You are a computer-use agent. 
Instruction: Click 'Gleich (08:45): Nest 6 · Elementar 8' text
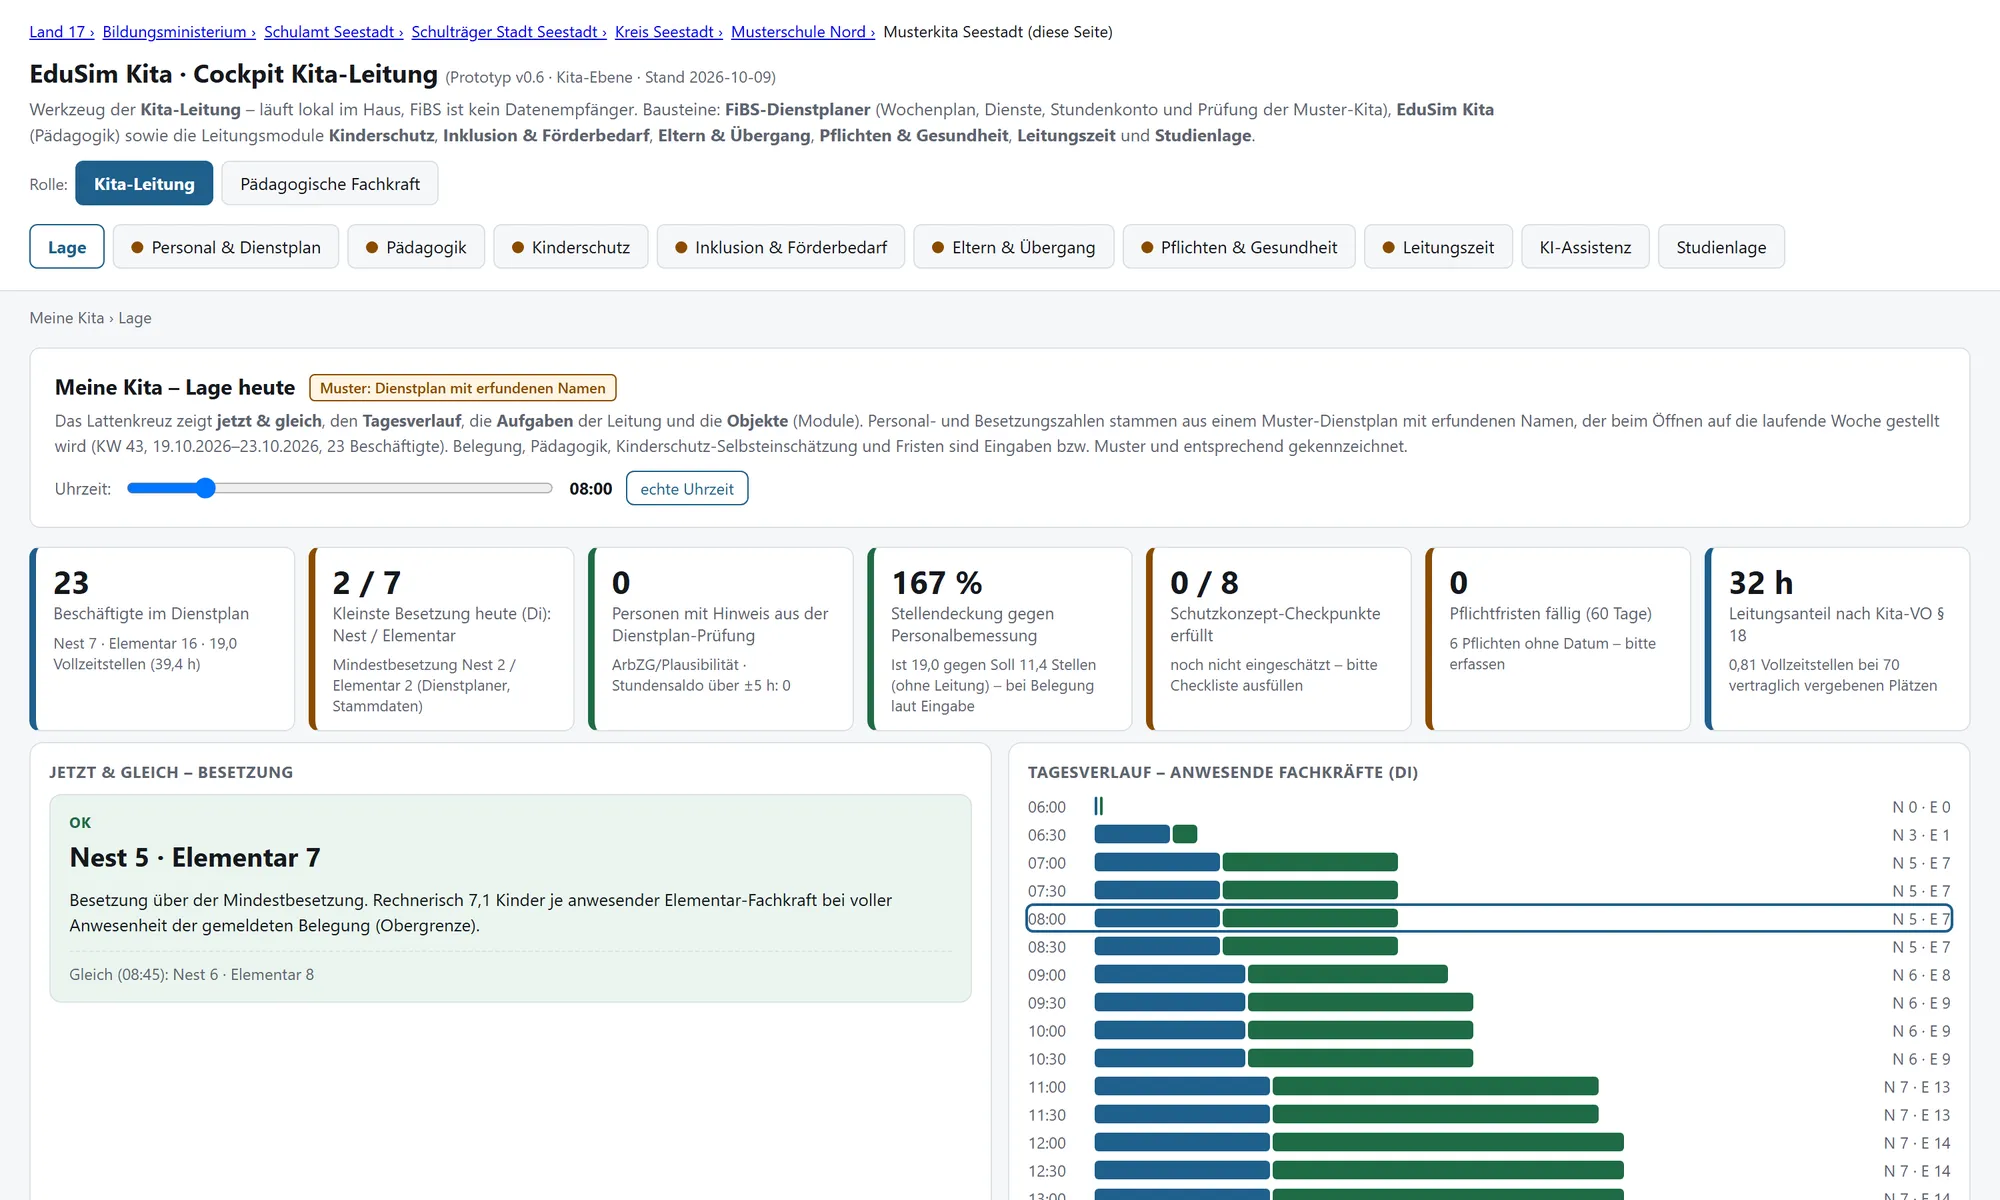[191, 974]
